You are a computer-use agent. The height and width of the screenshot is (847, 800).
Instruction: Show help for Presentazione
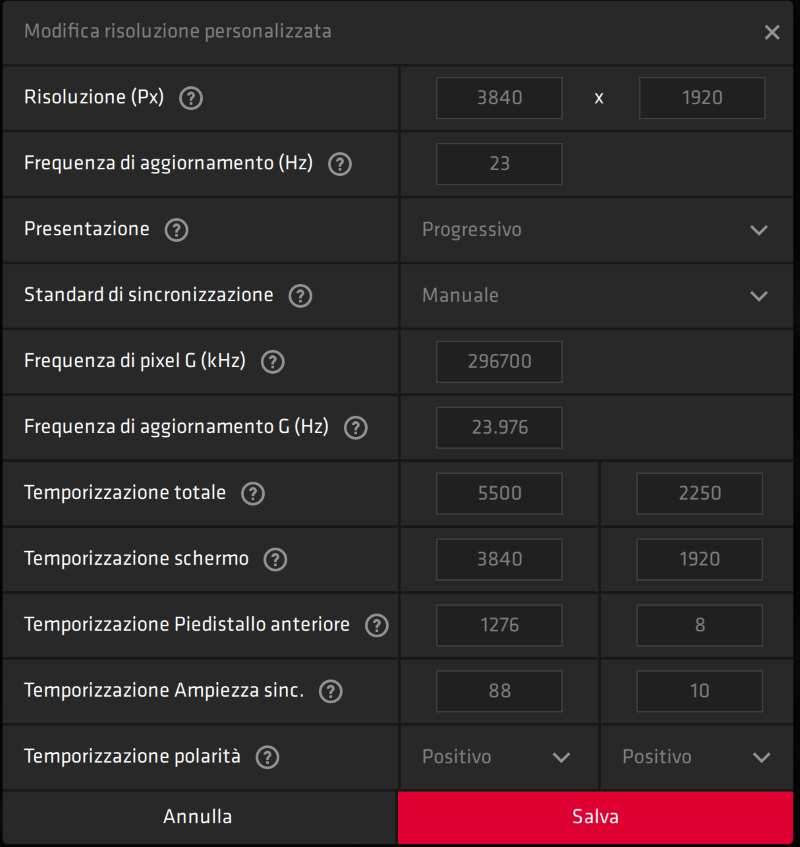[x=176, y=230]
